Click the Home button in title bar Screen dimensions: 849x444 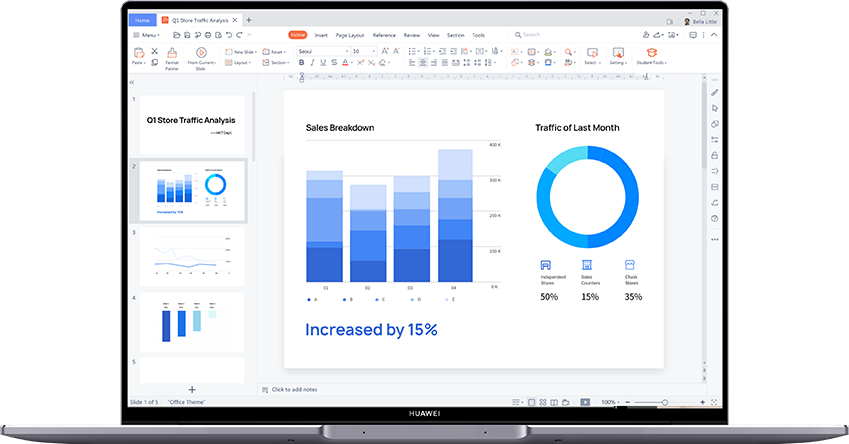pyautogui.click(x=143, y=20)
